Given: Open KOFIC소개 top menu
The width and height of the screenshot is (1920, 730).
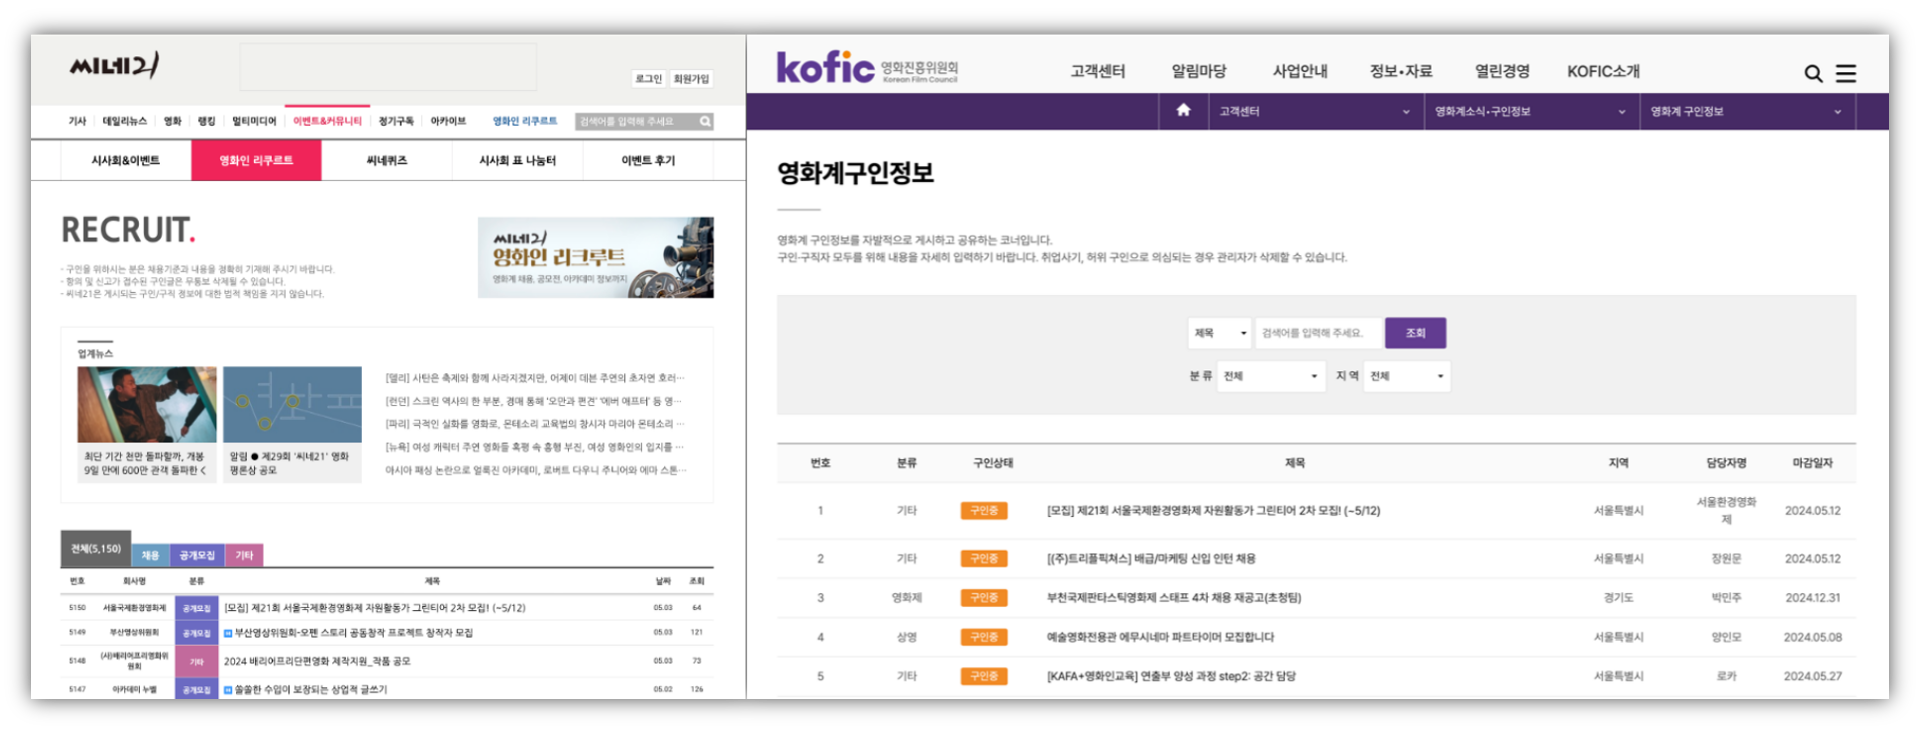Looking at the screenshot, I should pyautogui.click(x=1603, y=71).
